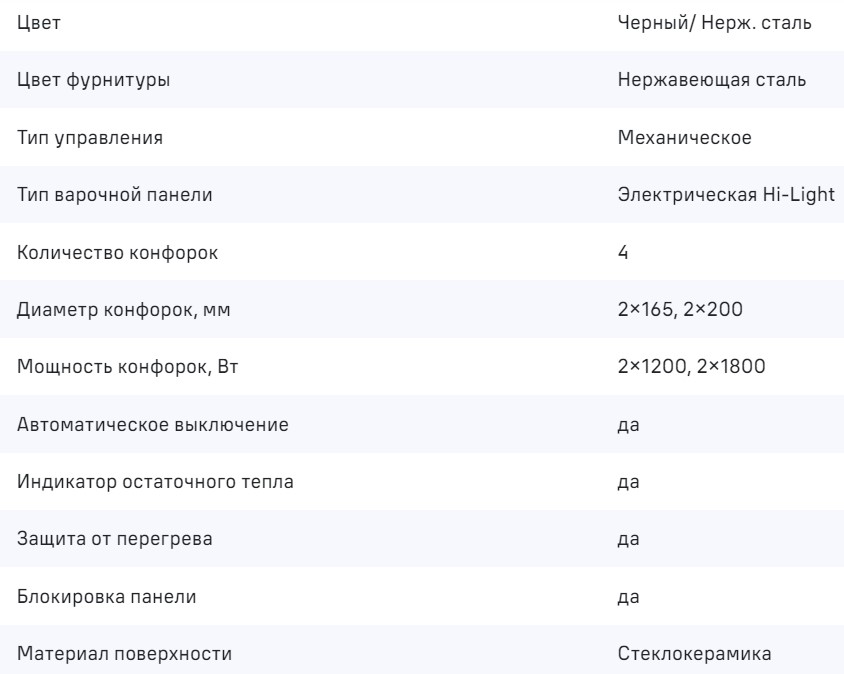This screenshot has height=674, width=844.
Task: Click the "Цвет фурнитуры" label
Action: pyautogui.click(x=93, y=80)
